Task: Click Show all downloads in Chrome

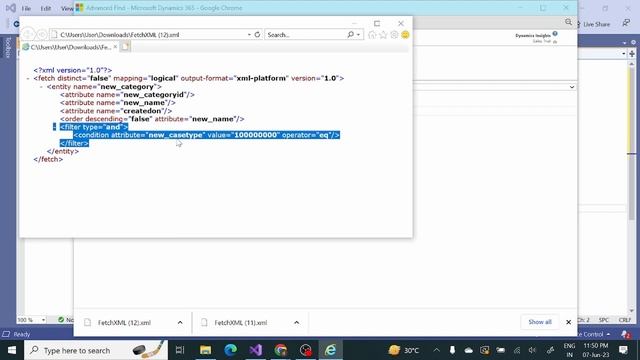Action: click(540, 322)
